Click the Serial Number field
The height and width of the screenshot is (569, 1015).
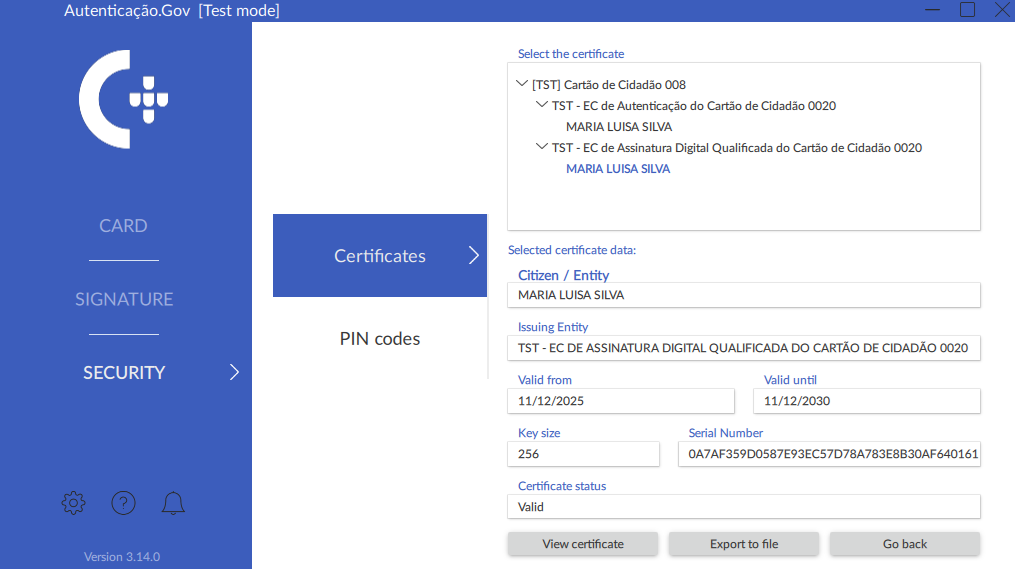click(x=830, y=454)
